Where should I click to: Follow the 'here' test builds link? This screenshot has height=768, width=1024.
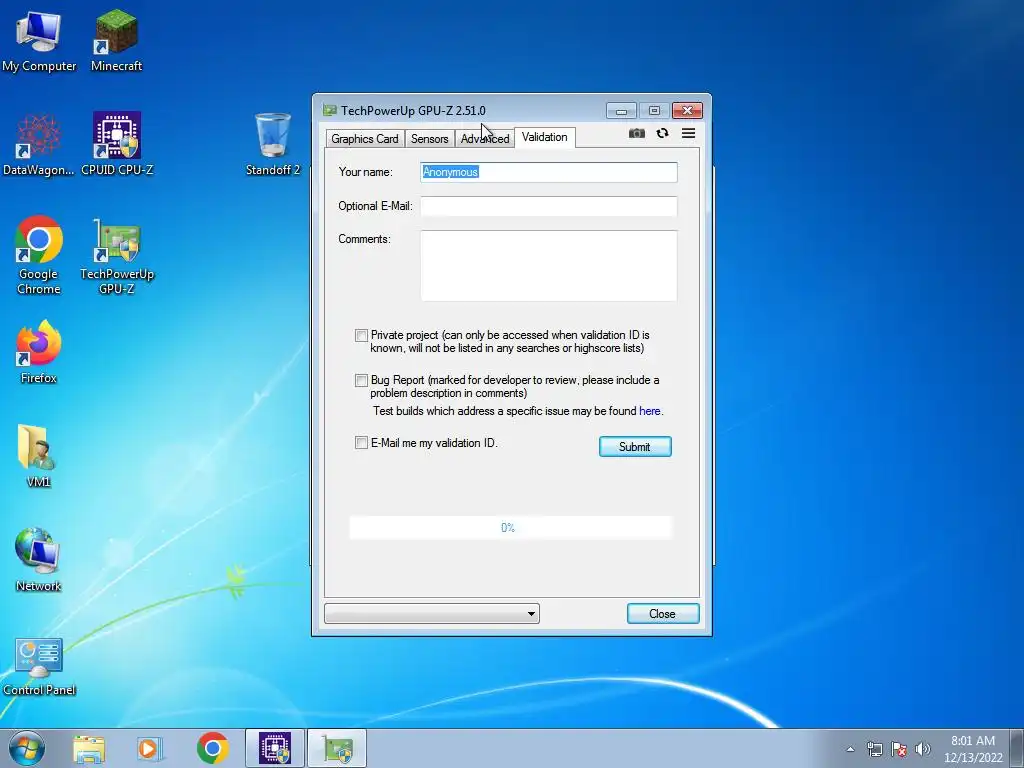[x=649, y=411]
